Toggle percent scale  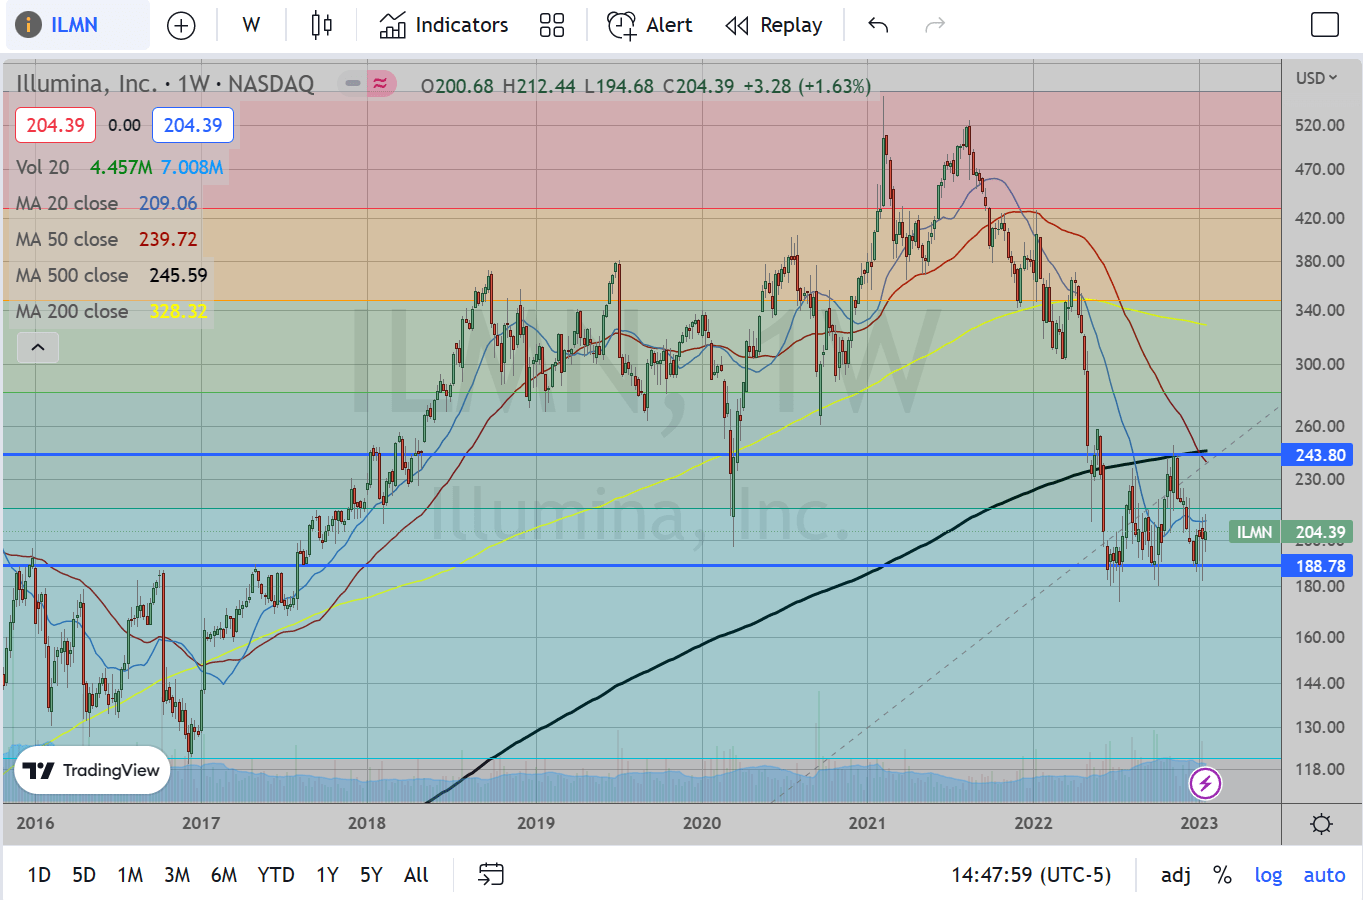coord(1222,875)
